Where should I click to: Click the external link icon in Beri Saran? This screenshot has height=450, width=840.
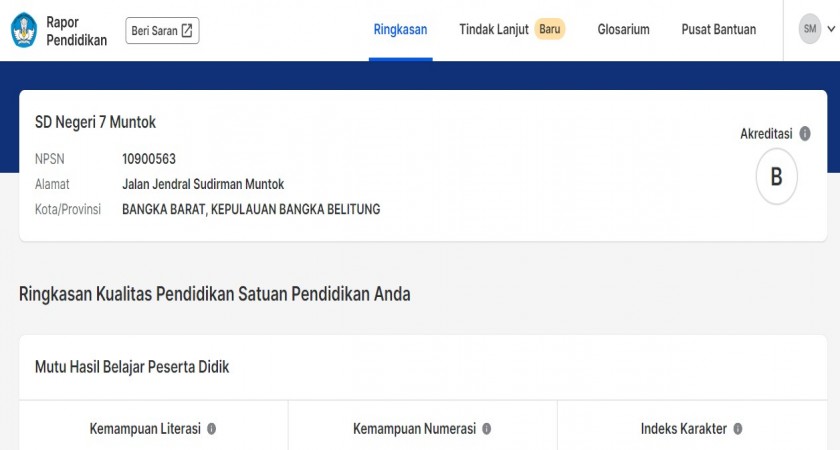pyautogui.click(x=186, y=31)
